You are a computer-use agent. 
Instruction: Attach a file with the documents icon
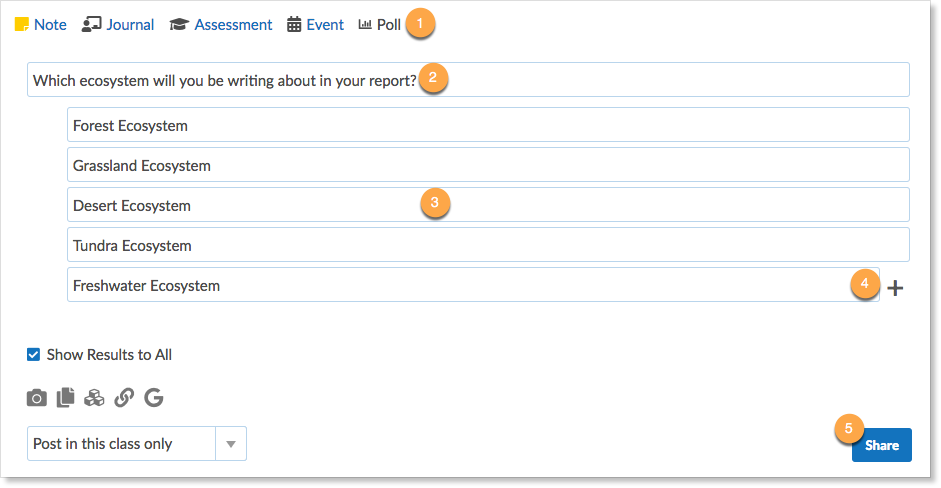pyautogui.click(x=66, y=398)
